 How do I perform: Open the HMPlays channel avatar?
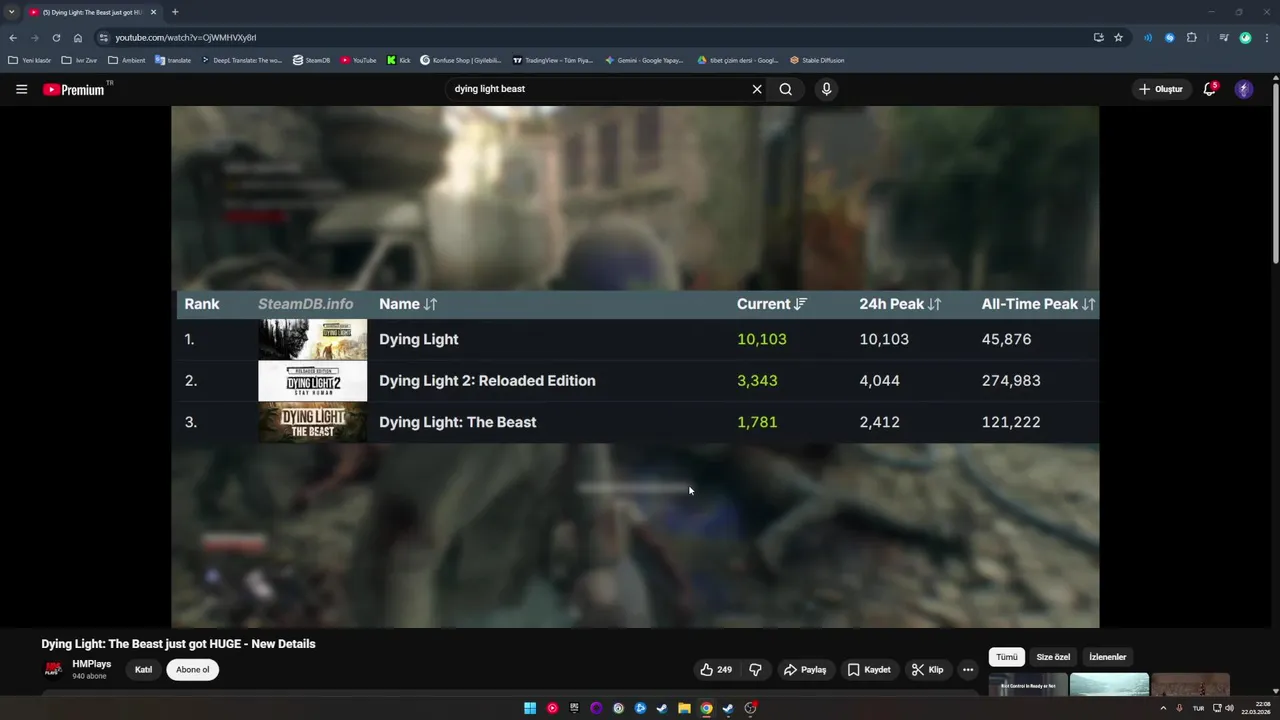click(53, 670)
